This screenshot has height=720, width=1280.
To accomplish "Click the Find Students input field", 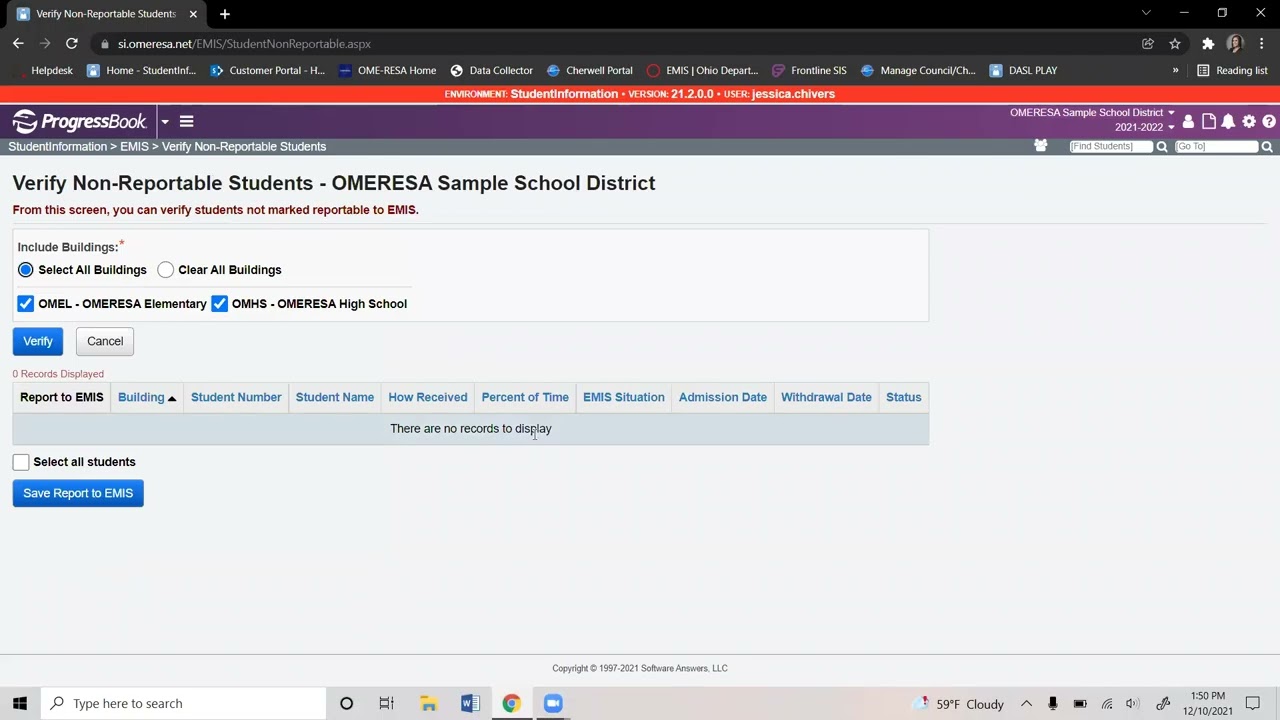I will pos(1111,147).
